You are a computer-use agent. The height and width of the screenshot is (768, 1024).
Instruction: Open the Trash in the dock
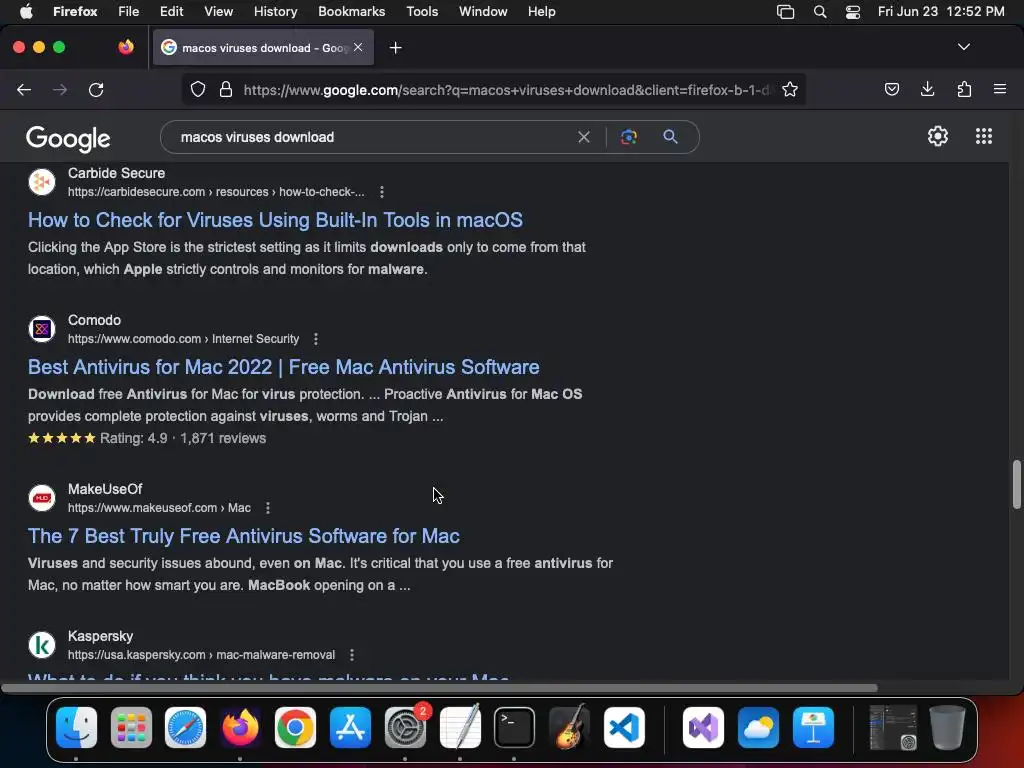(x=948, y=727)
